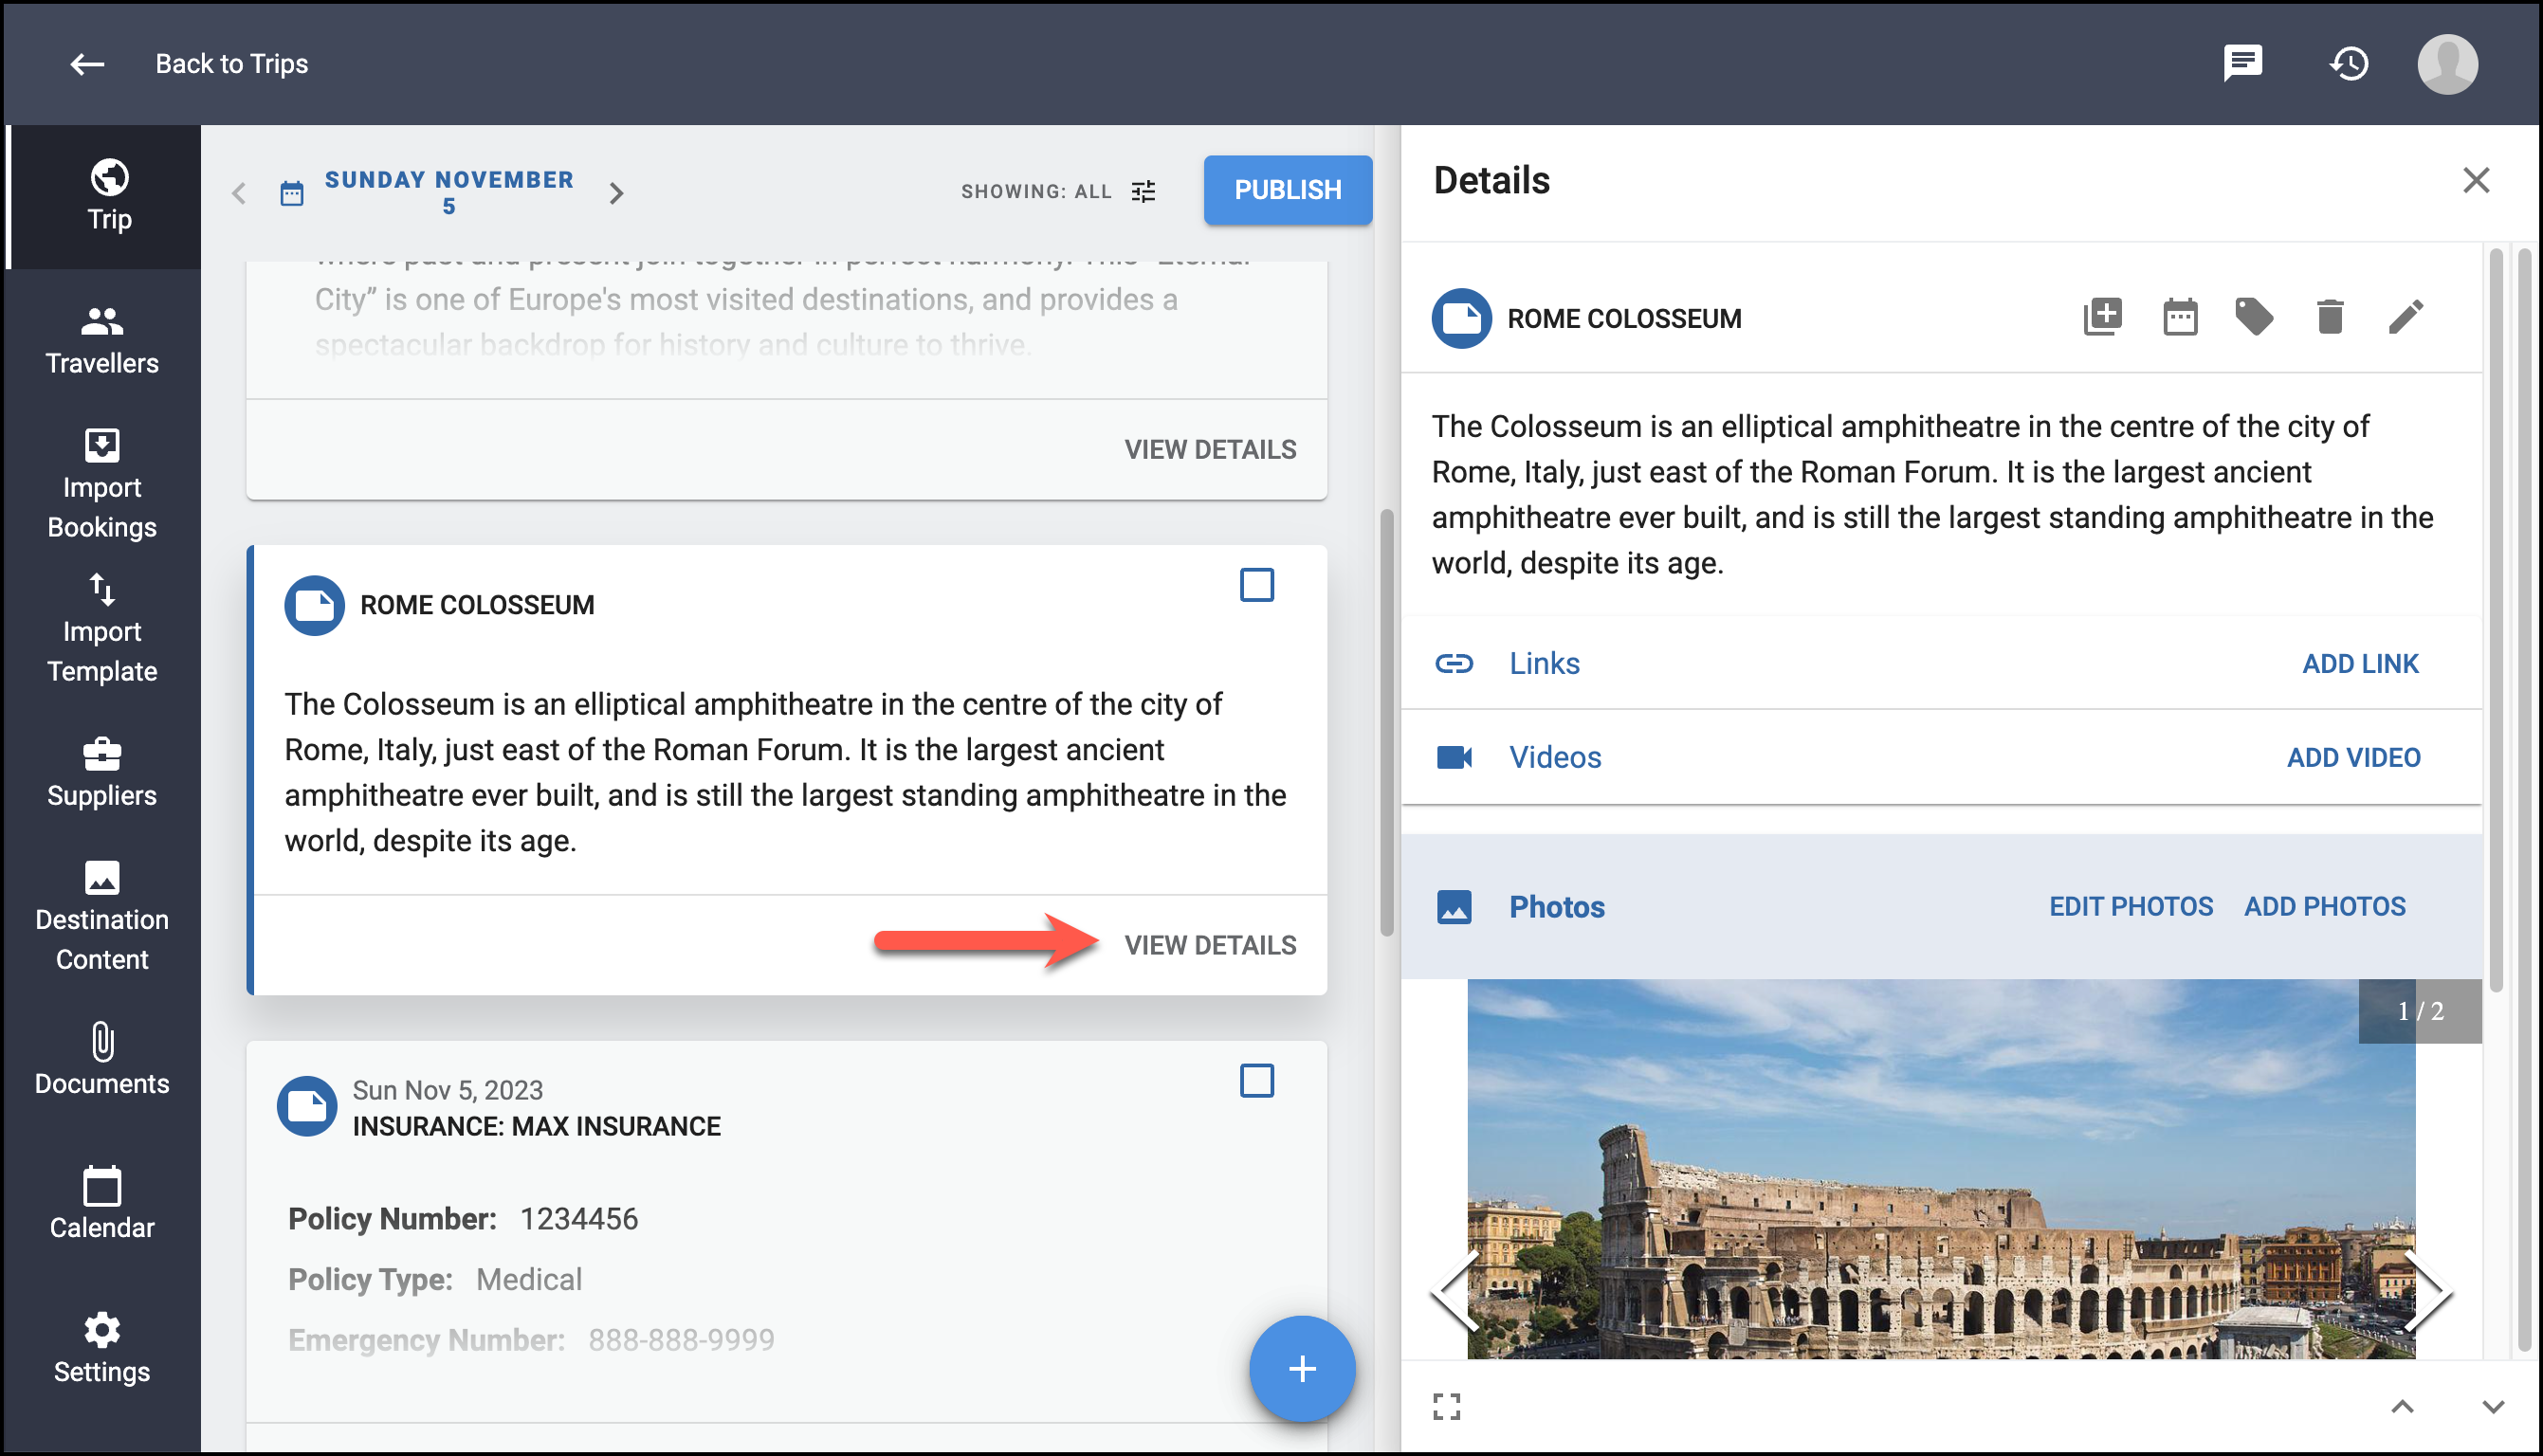Edit Rome Colosseum with pencil icon

2406,317
